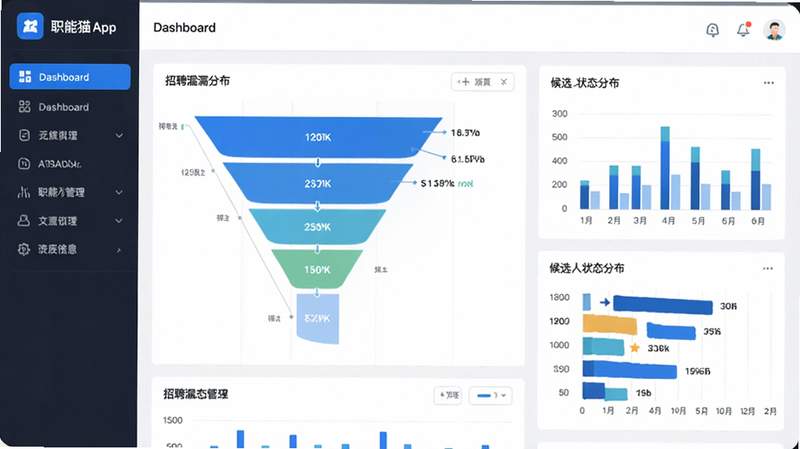Select the teal horizontal bar at 1000 row

point(604,346)
